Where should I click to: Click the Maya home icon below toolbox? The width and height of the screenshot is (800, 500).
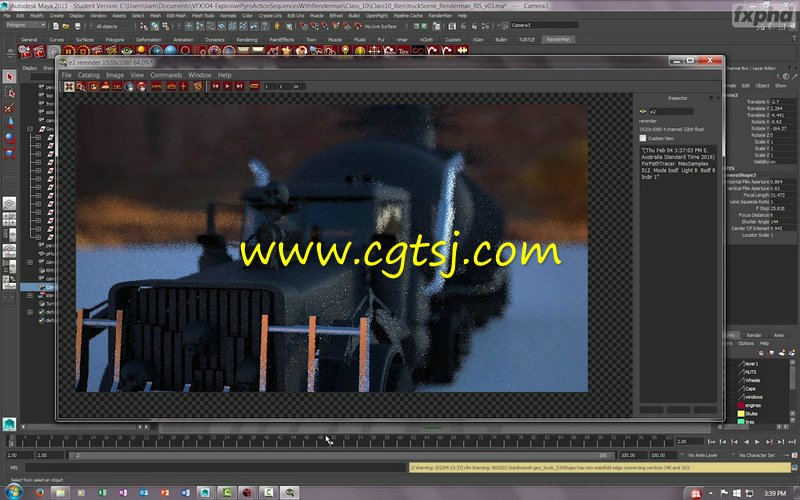click(9, 423)
